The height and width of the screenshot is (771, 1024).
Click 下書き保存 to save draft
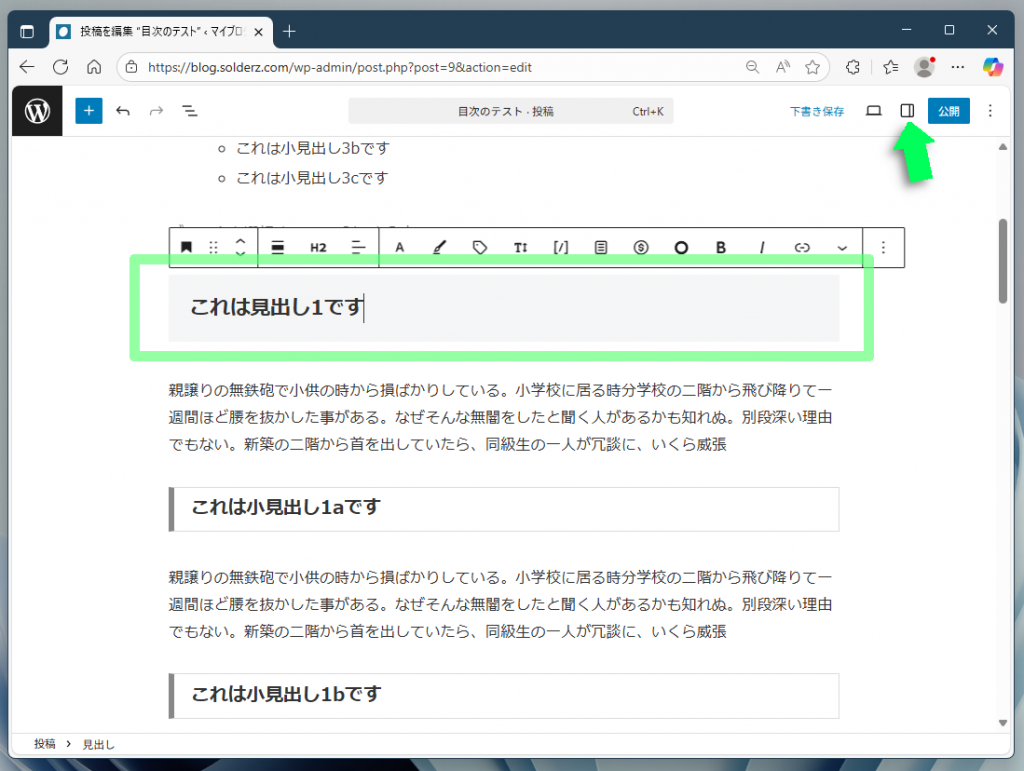[x=816, y=111]
